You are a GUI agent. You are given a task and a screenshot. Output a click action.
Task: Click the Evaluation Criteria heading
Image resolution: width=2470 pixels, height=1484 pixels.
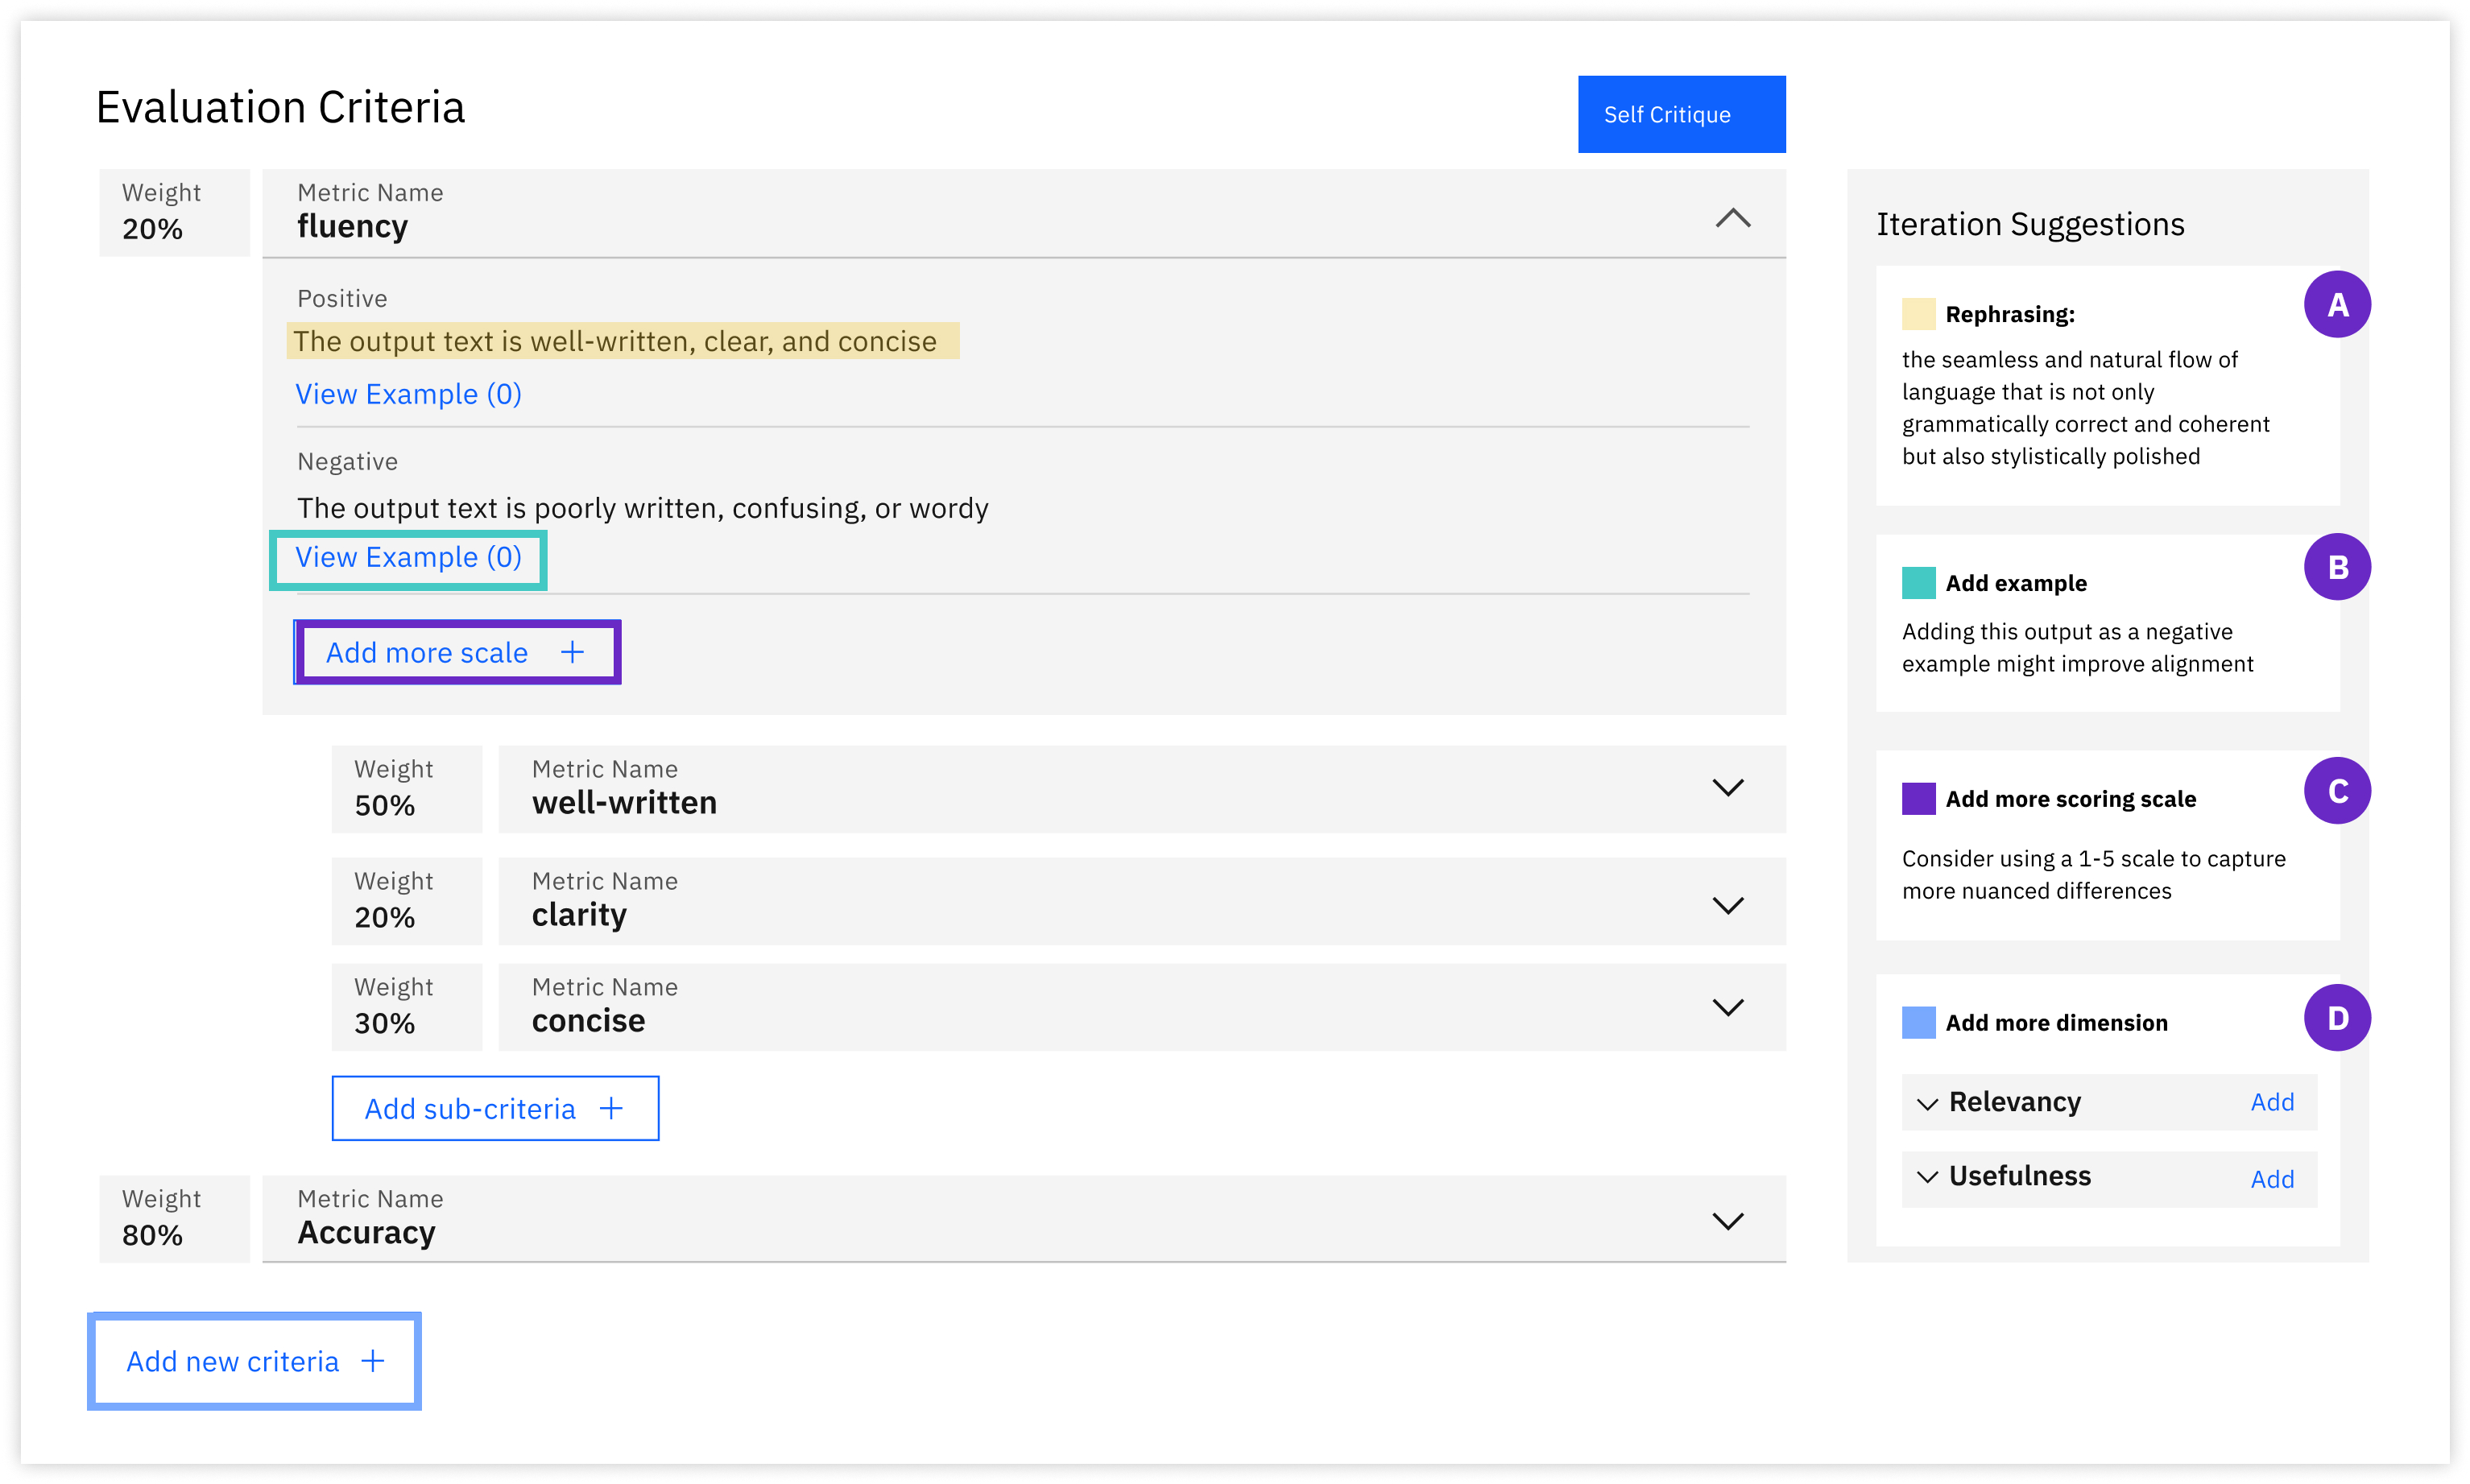click(280, 107)
